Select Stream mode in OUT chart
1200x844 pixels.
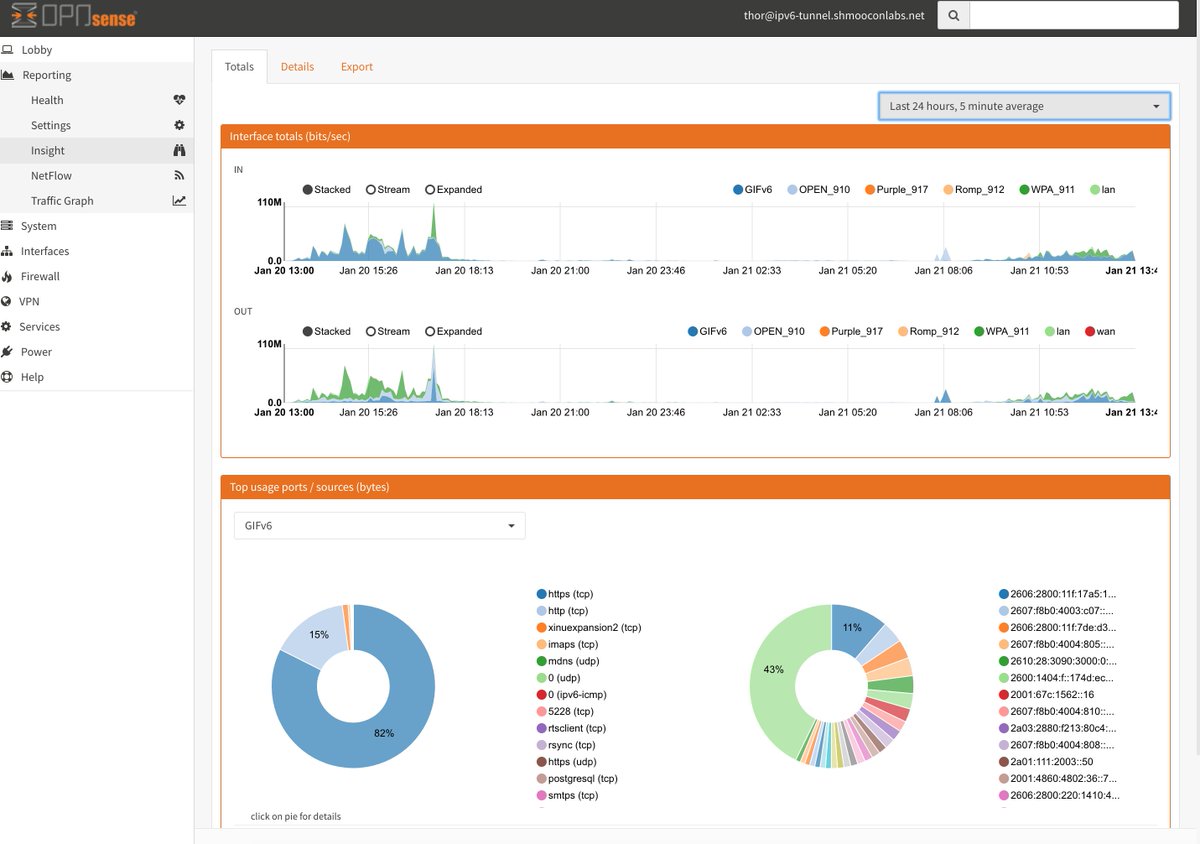(388, 331)
